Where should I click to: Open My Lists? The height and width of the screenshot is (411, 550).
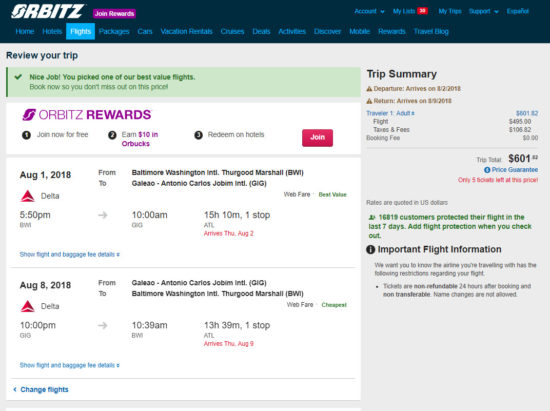pos(404,11)
